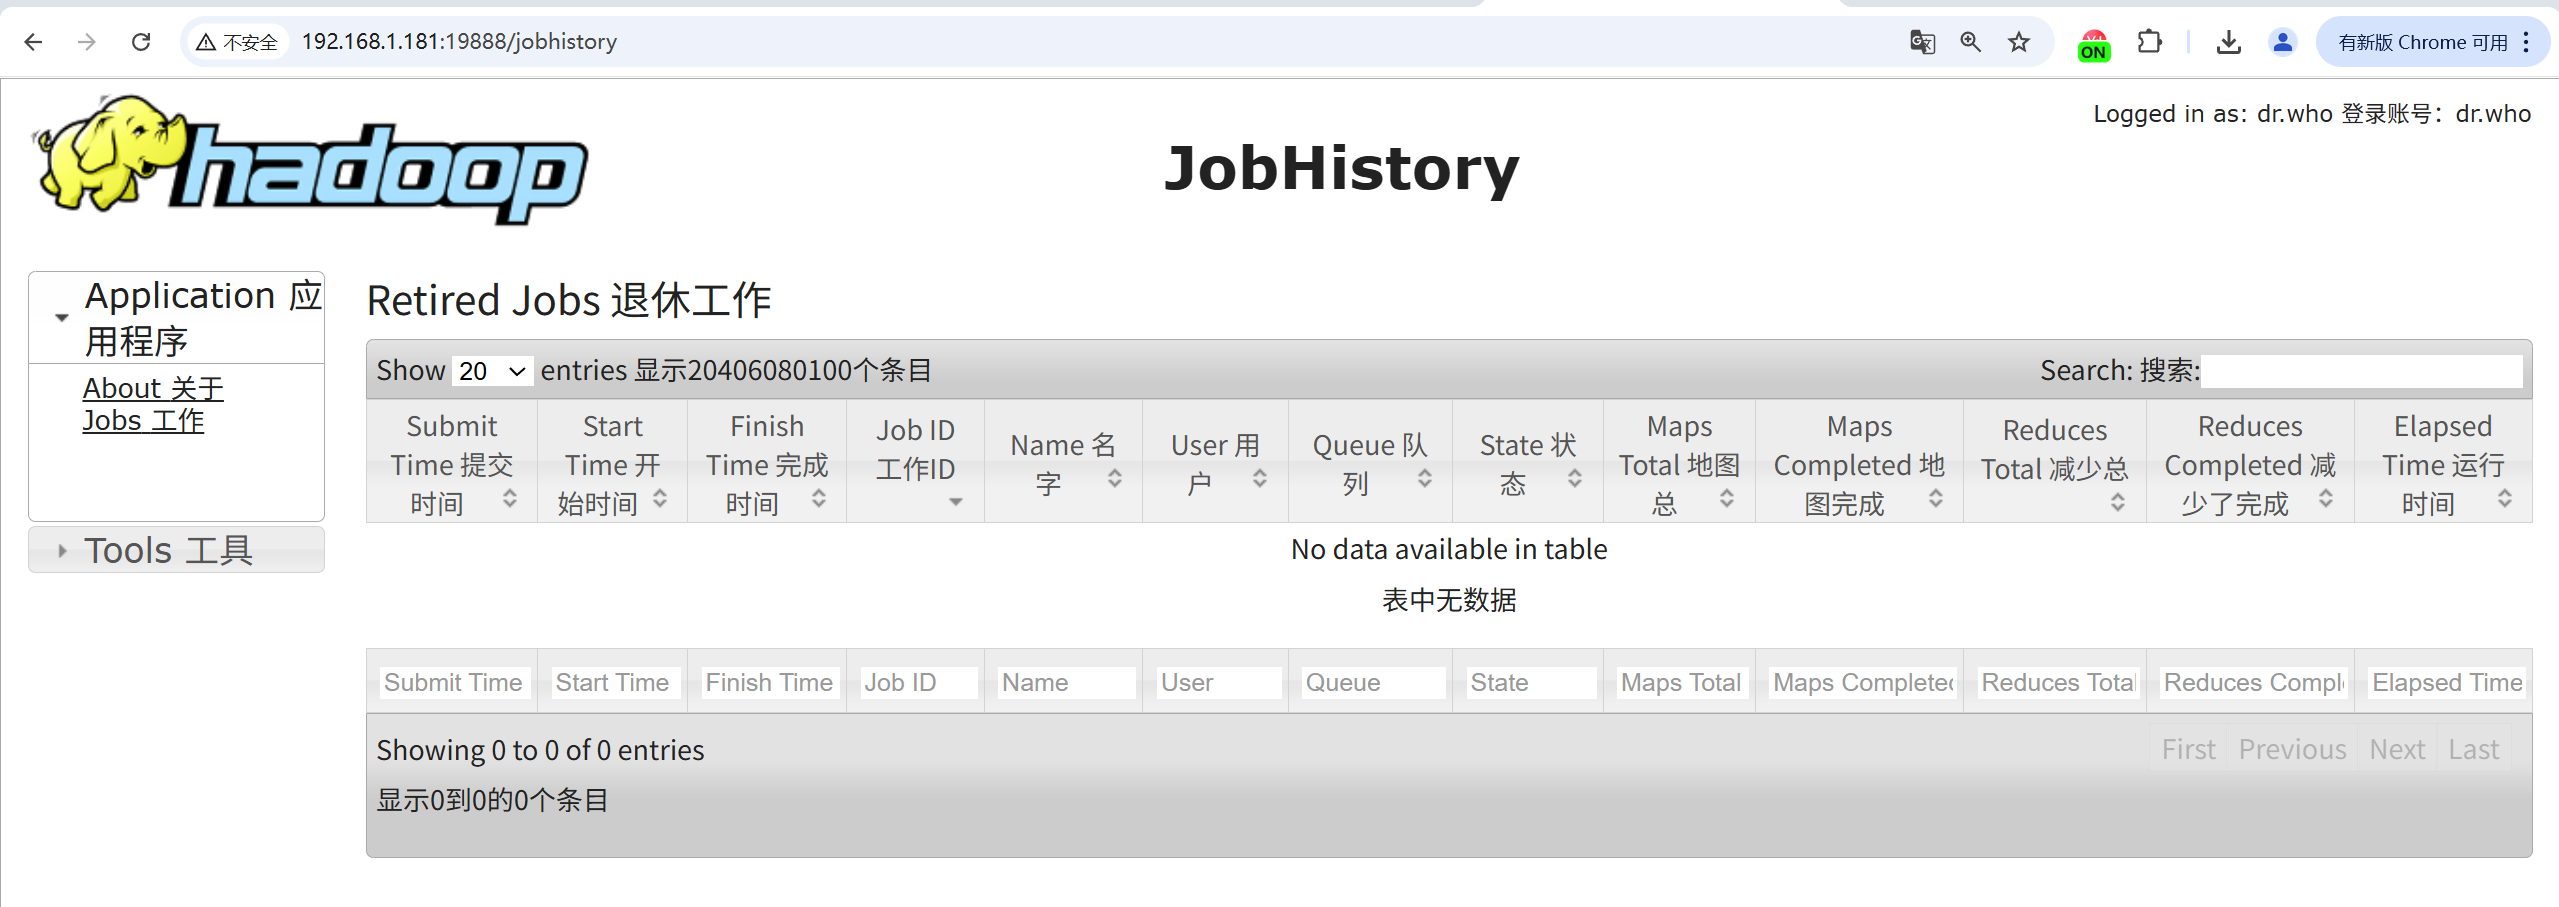Click the Reduces Completed filter field
Image resolution: width=2559 pixels, height=907 pixels.
[x=2254, y=682]
